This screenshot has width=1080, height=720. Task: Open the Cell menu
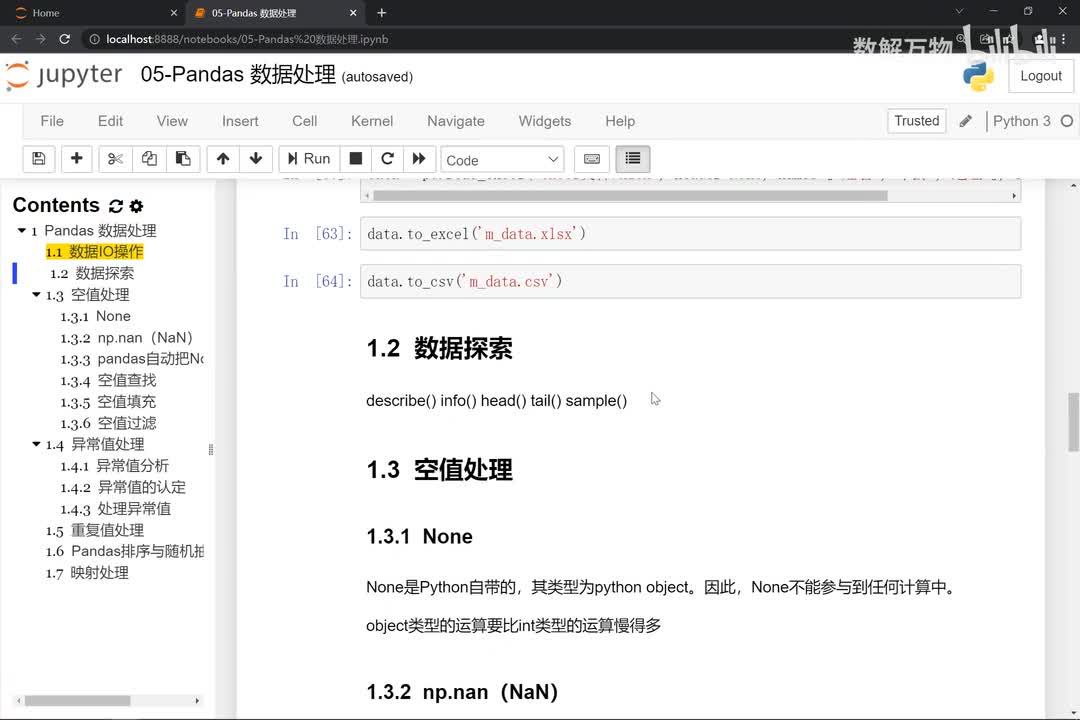tap(304, 121)
